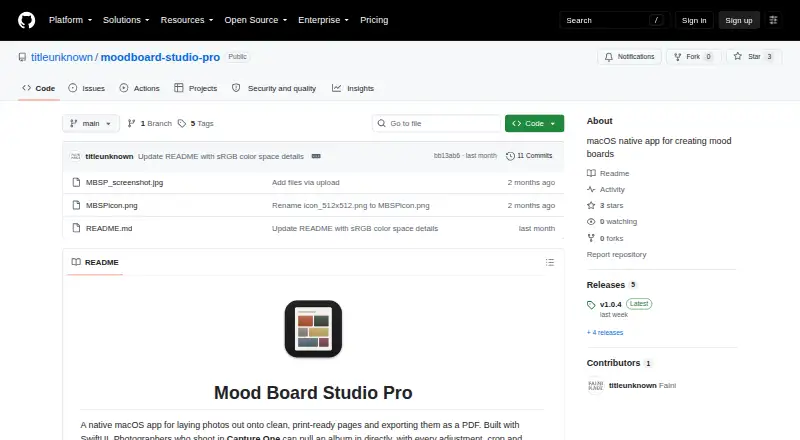Open README.md file
The width and height of the screenshot is (800, 440).
(x=109, y=228)
